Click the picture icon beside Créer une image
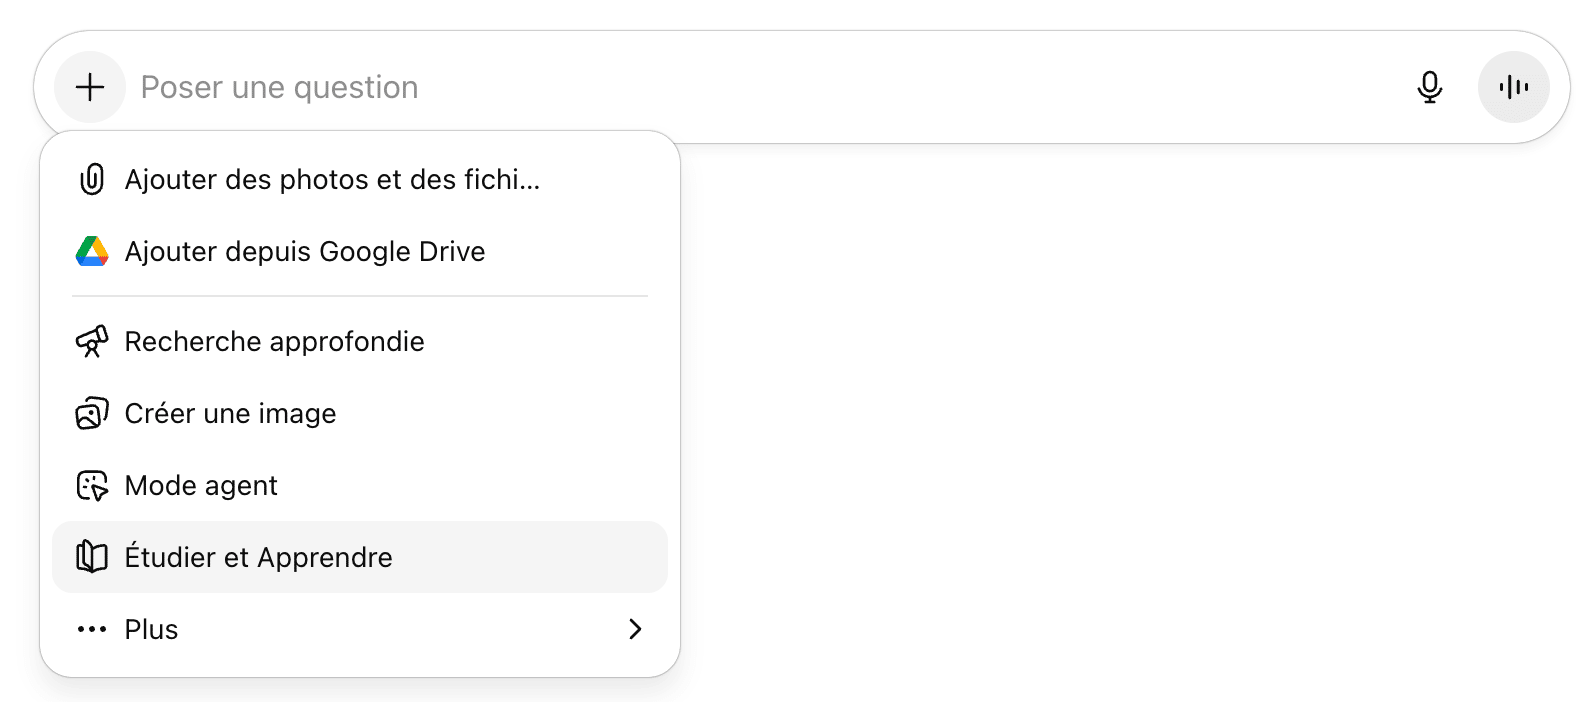This screenshot has width=1588, height=702. [x=92, y=413]
